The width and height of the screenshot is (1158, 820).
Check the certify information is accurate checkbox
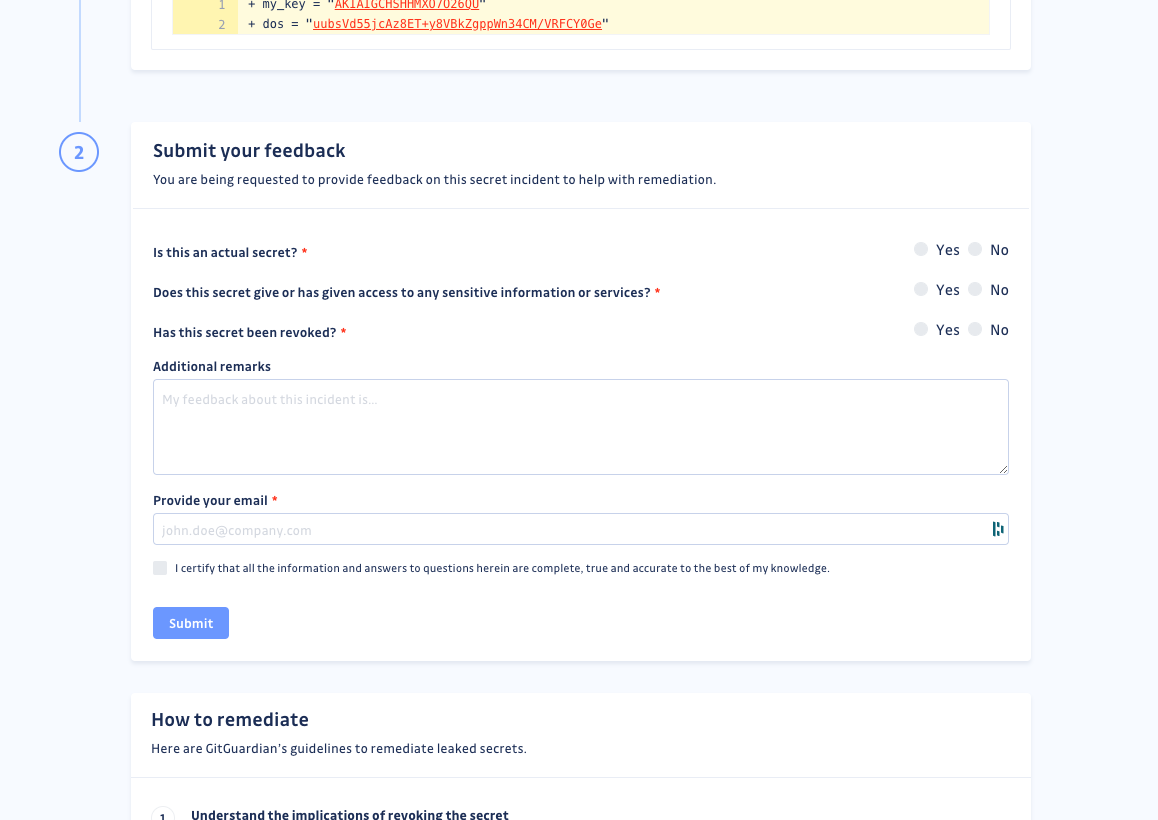(x=160, y=568)
